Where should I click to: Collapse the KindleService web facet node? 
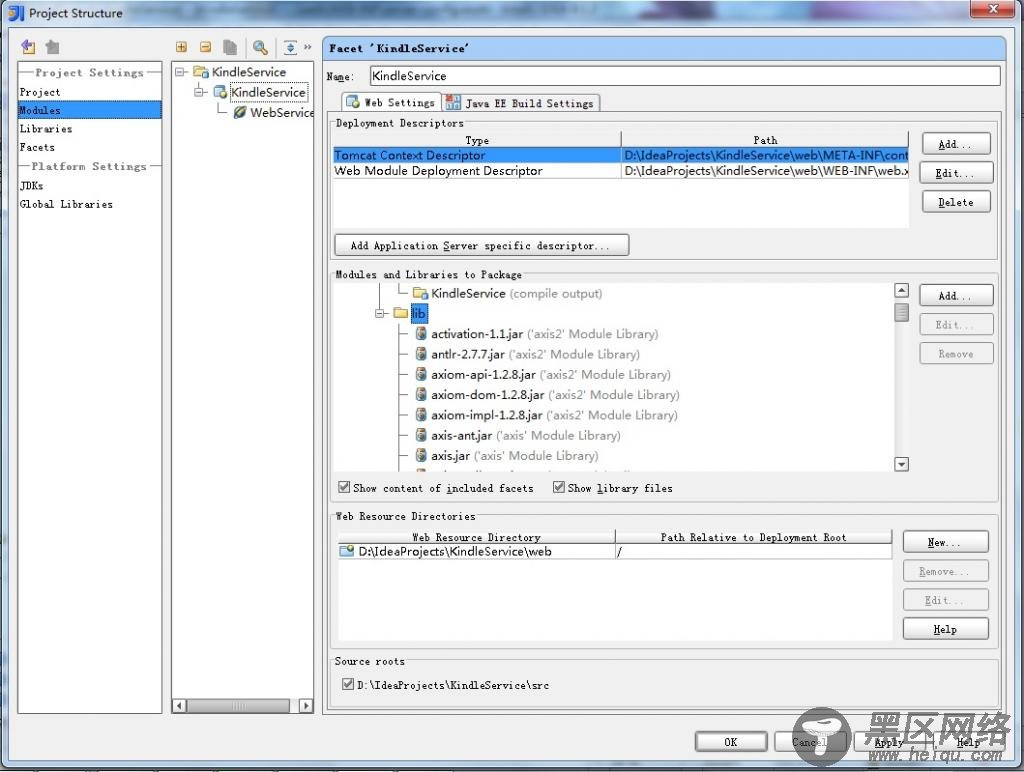tap(200, 92)
